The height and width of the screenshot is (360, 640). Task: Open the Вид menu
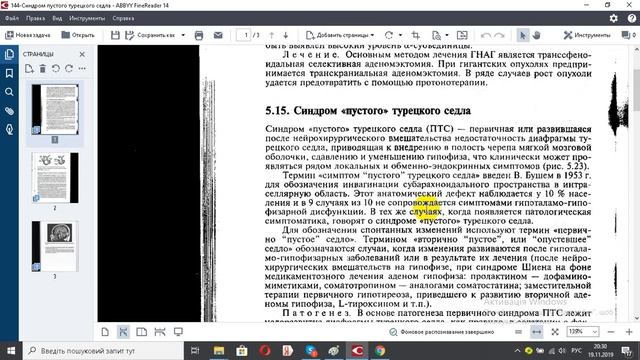57,18
